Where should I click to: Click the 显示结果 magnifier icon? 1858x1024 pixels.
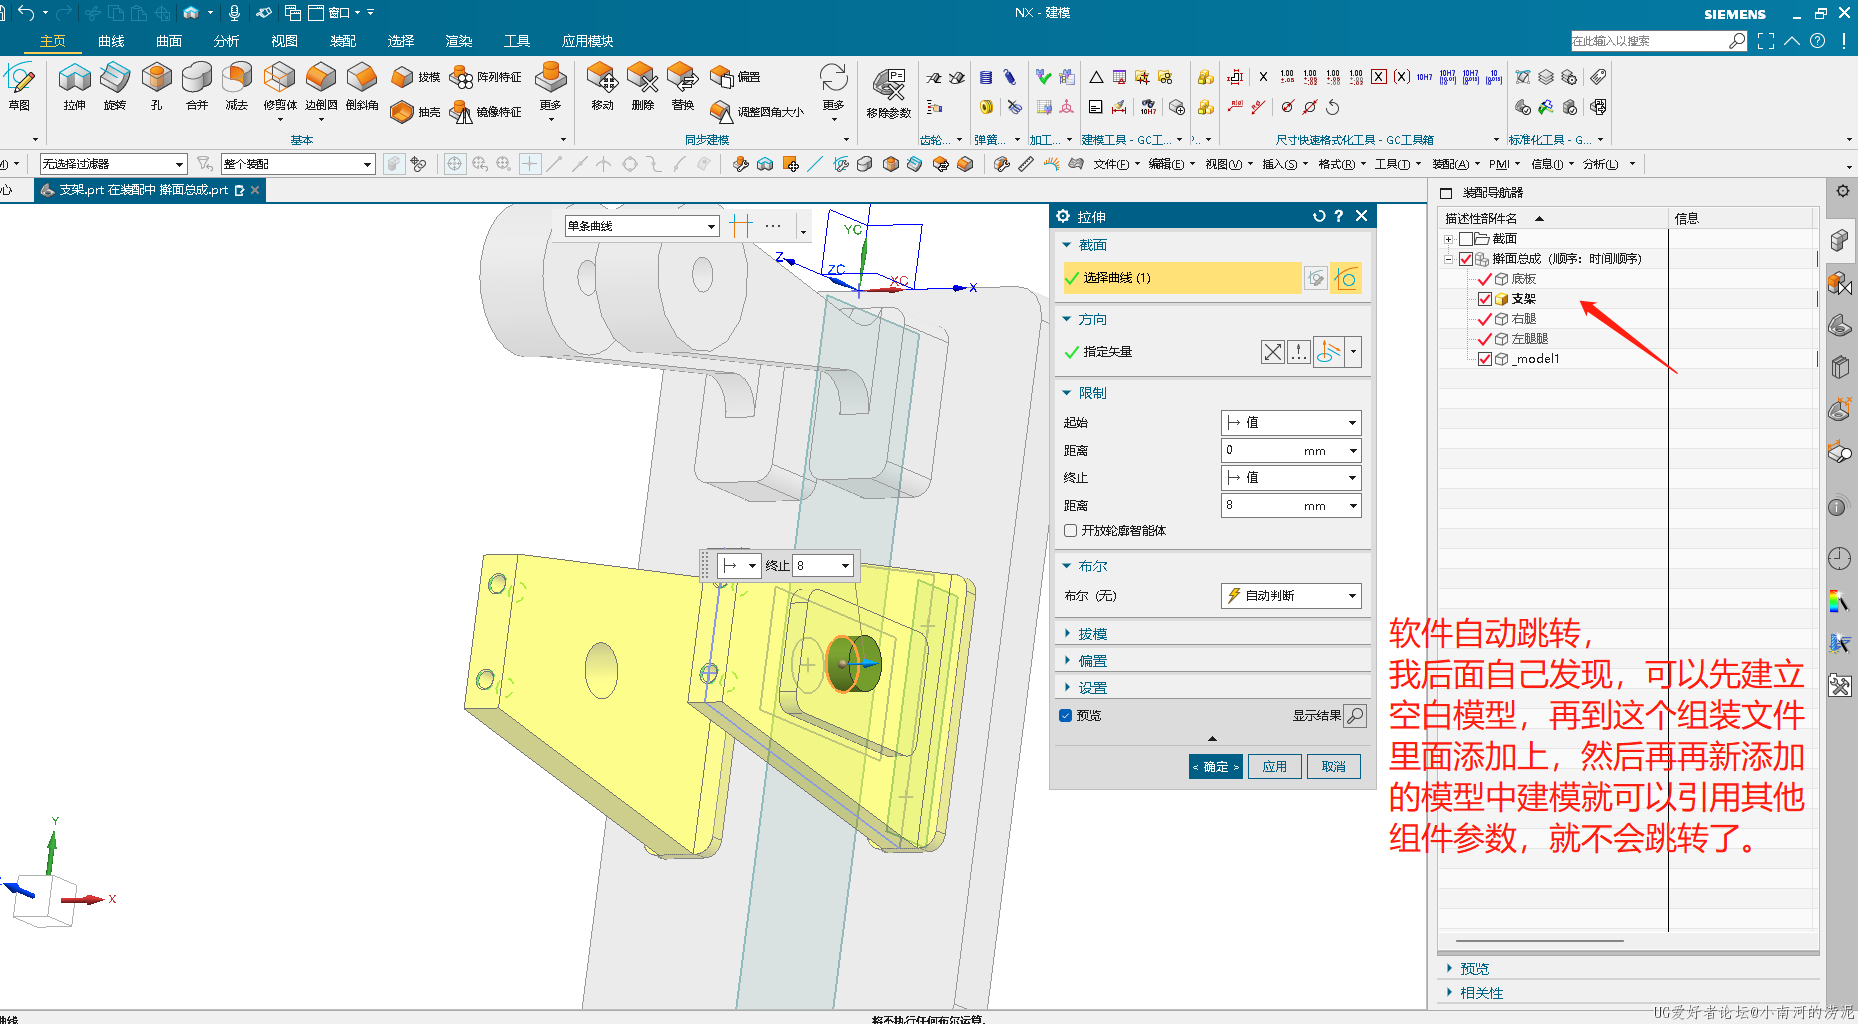(1355, 715)
